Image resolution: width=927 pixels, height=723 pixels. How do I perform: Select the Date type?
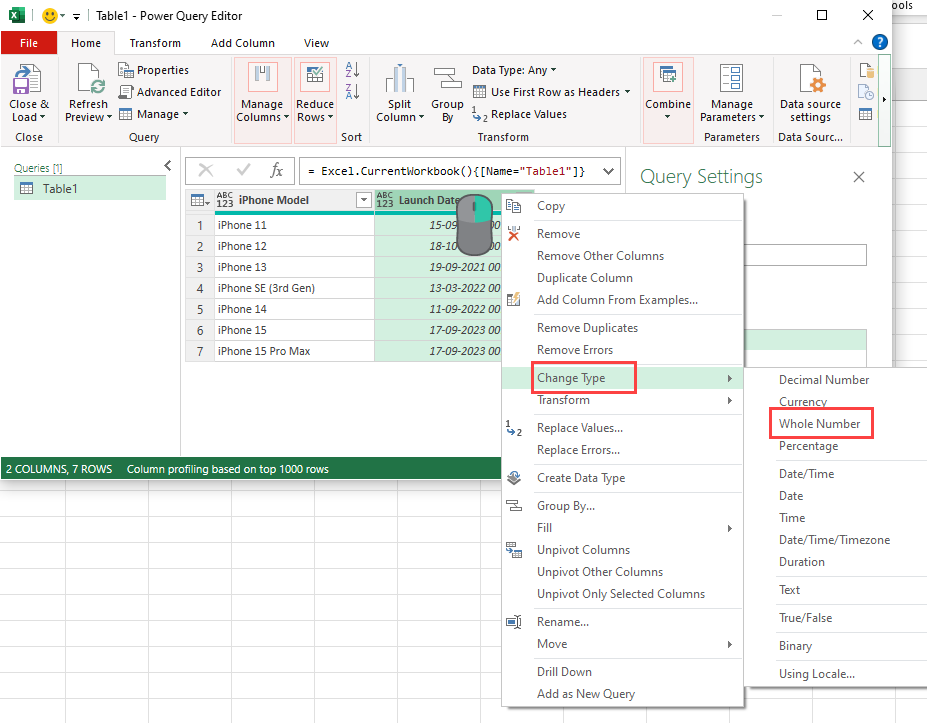[x=791, y=496]
